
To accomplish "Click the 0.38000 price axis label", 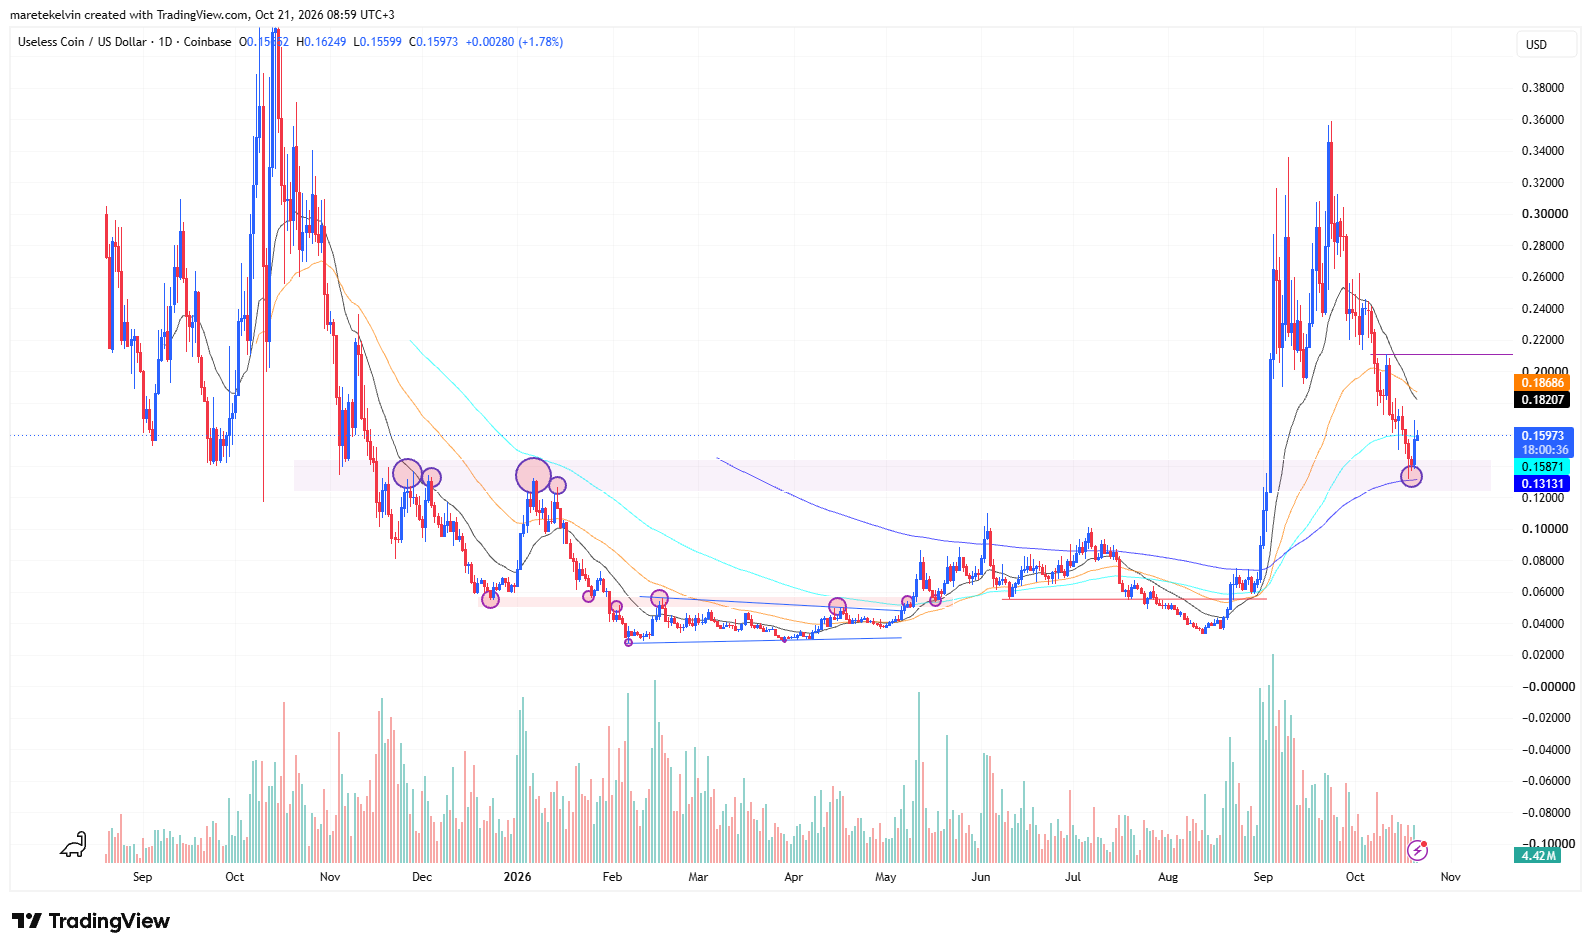I will click(1542, 88).
